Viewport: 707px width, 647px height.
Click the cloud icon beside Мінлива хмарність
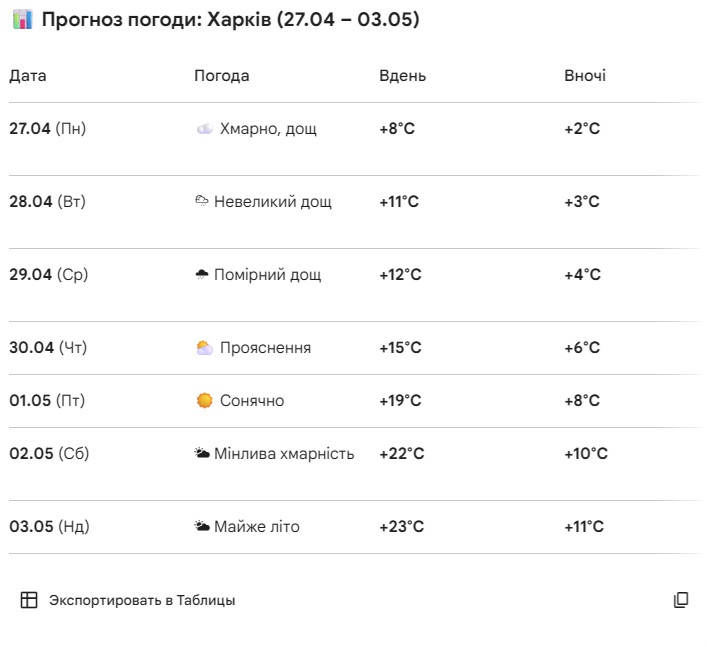[202, 454]
